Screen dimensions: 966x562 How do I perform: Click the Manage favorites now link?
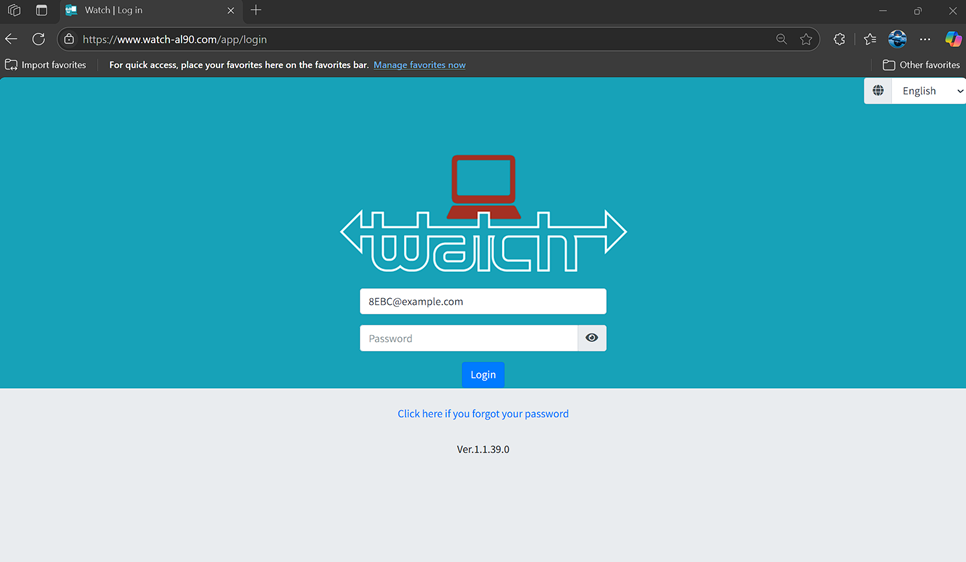tap(419, 65)
